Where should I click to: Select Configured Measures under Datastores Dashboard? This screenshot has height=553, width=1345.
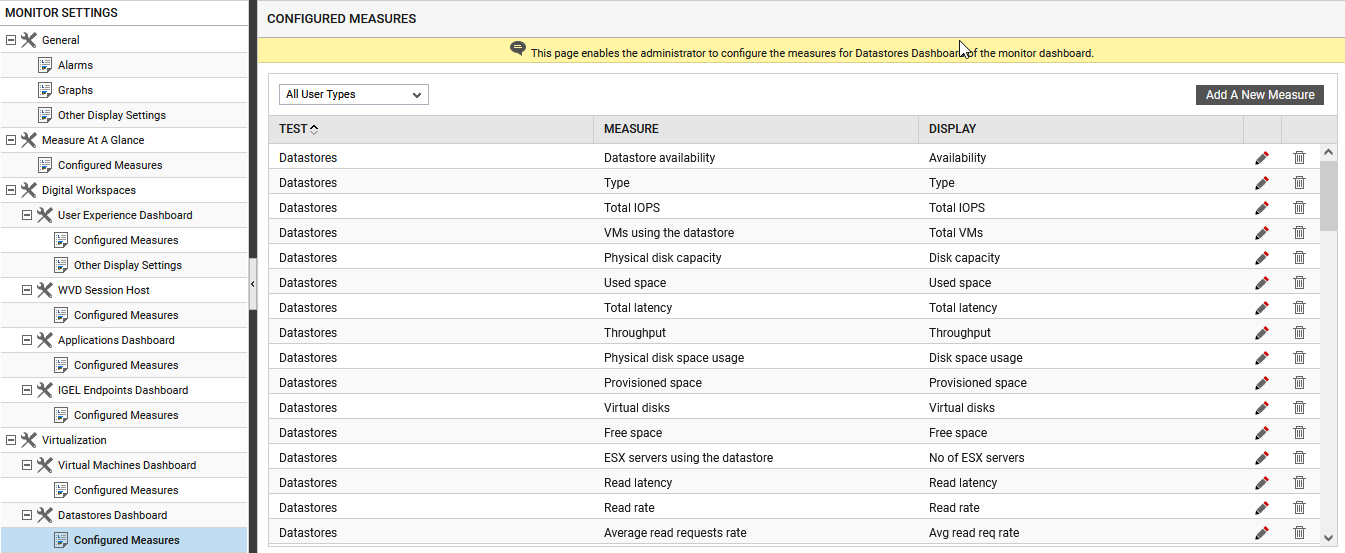127,540
